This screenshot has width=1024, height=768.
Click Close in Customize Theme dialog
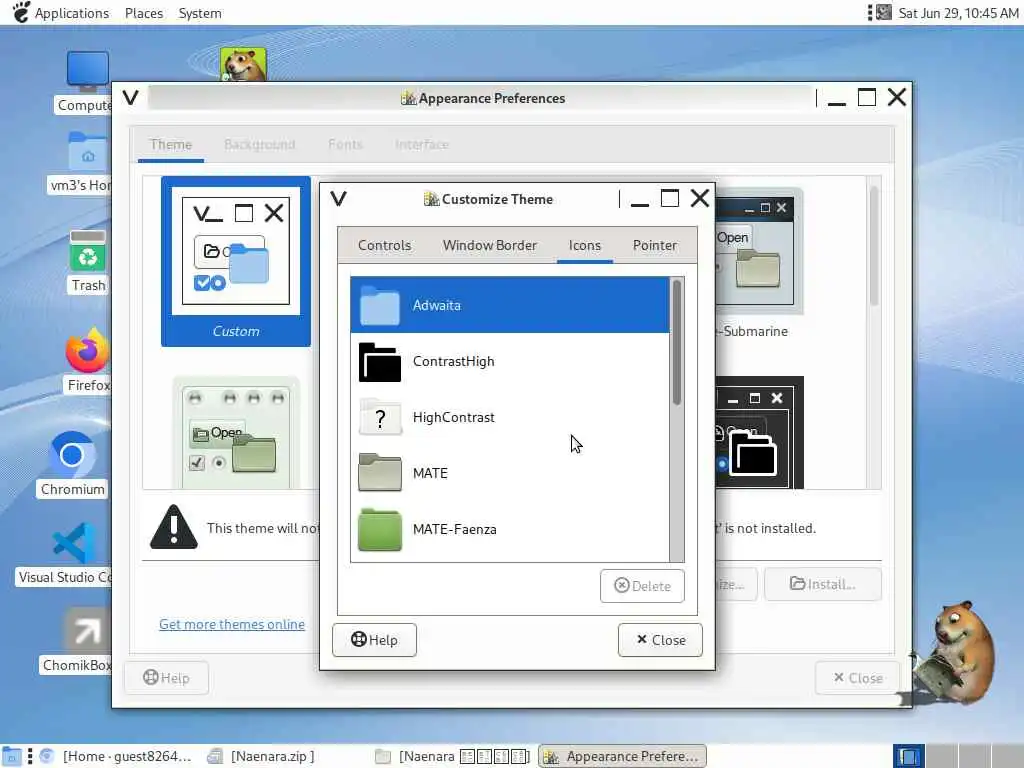point(660,640)
